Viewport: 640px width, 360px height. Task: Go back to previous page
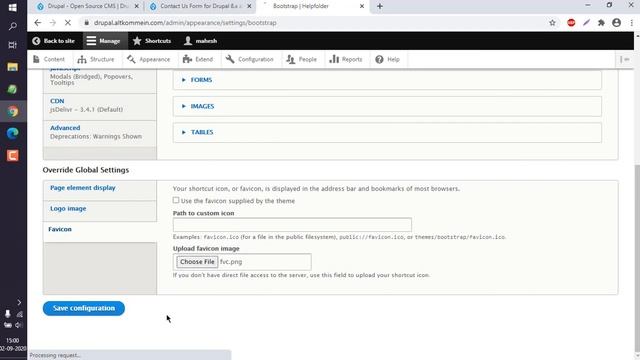tap(38, 23)
